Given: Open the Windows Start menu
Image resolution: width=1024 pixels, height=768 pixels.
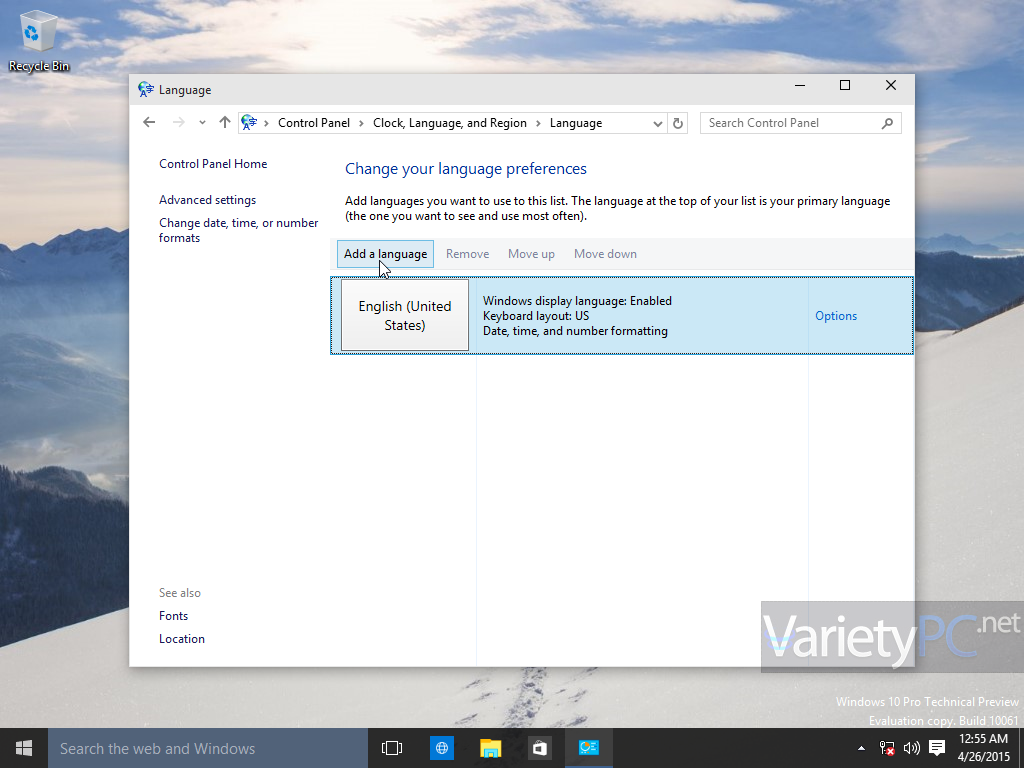Looking at the screenshot, I should 24,748.
